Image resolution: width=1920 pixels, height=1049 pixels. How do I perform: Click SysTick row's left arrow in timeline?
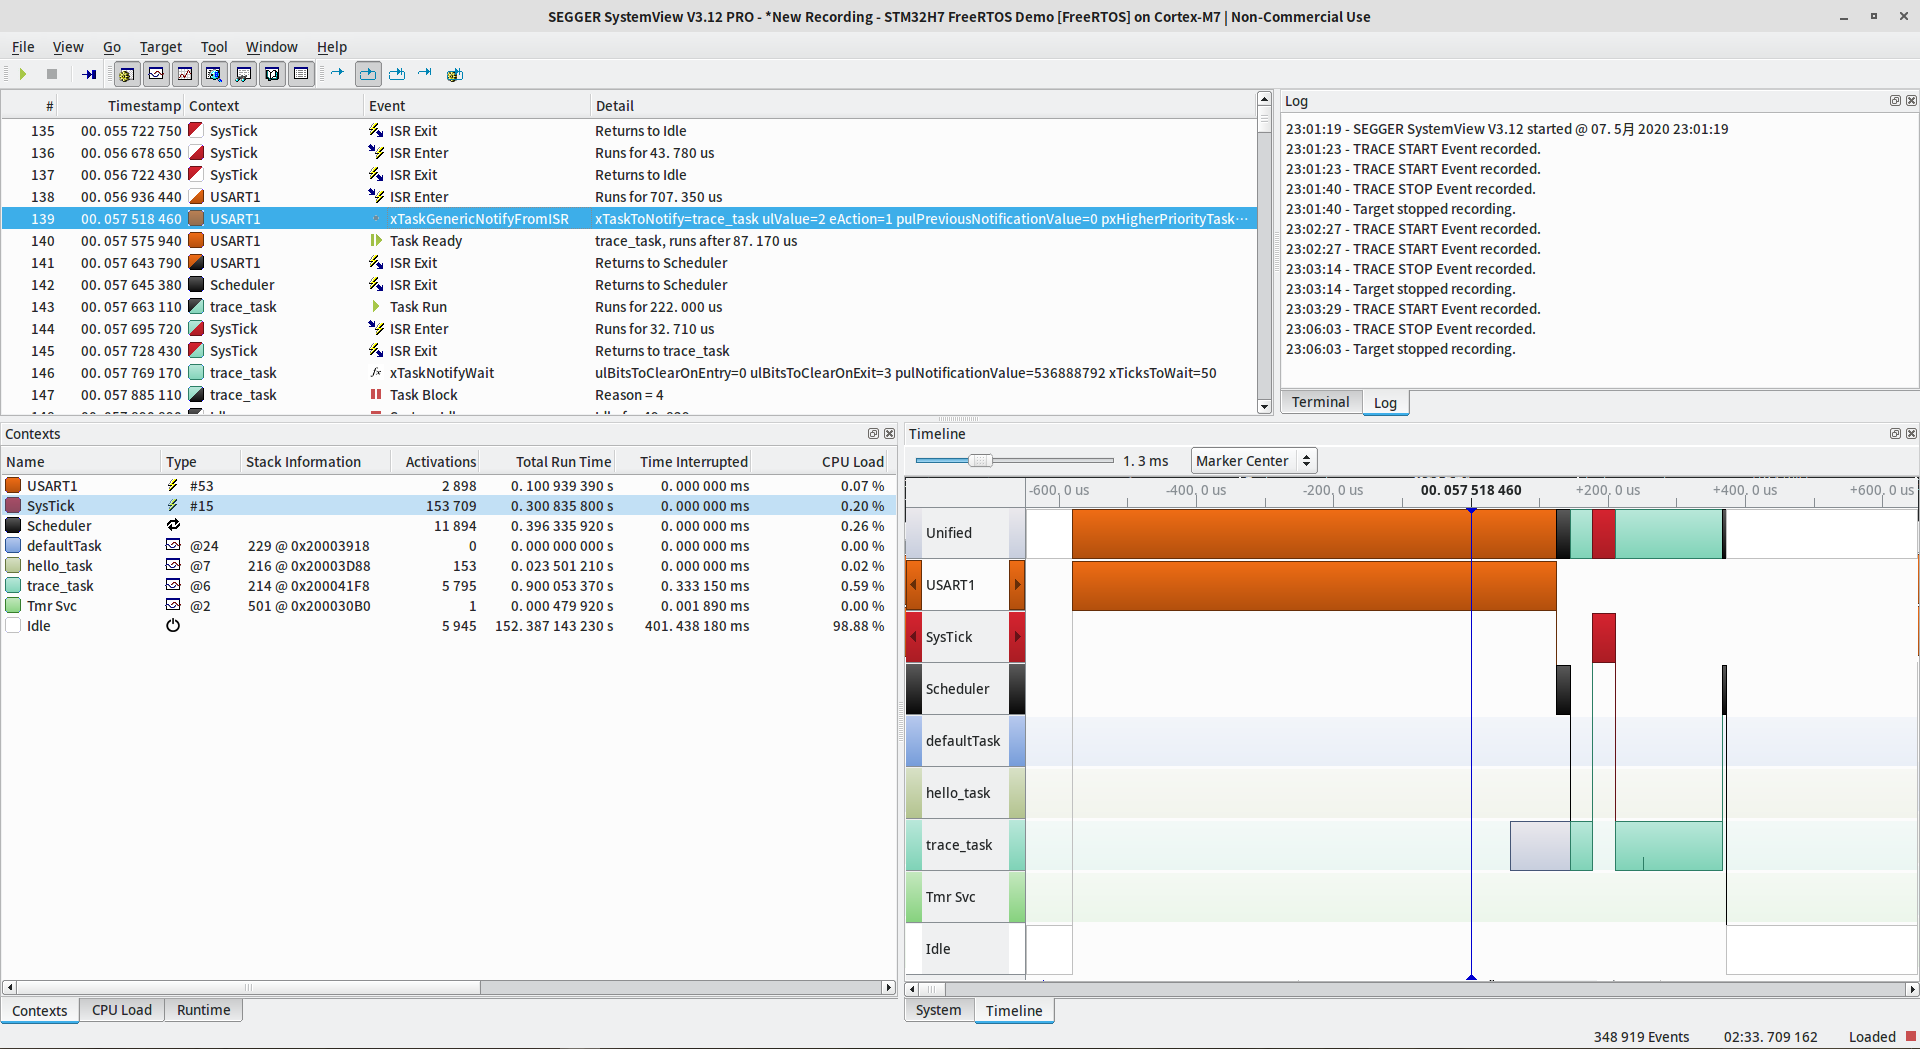913,637
